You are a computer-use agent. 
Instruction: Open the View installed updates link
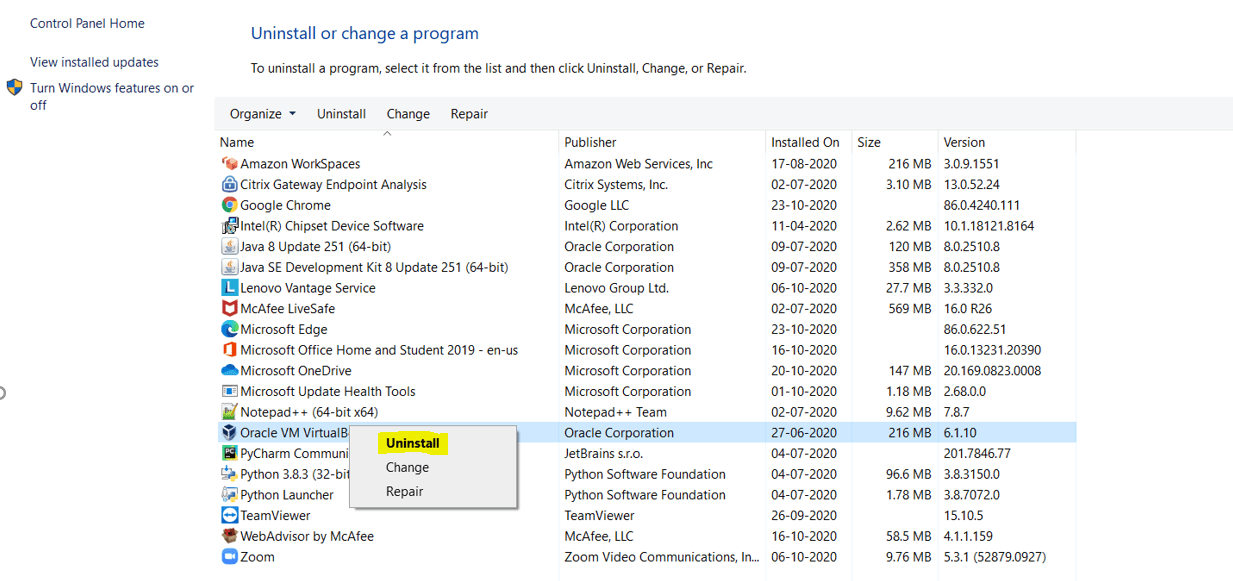[x=94, y=62]
